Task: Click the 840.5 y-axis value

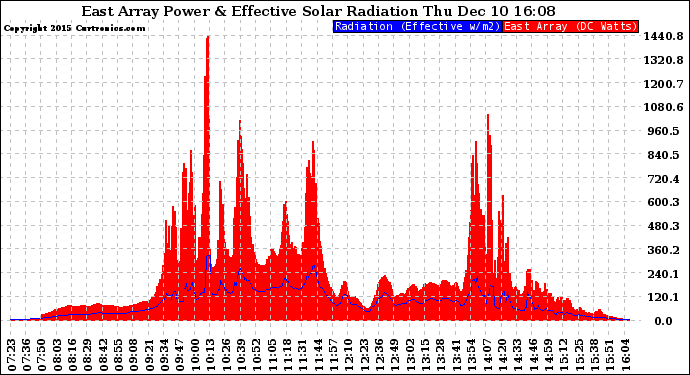Action: (x=664, y=155)
